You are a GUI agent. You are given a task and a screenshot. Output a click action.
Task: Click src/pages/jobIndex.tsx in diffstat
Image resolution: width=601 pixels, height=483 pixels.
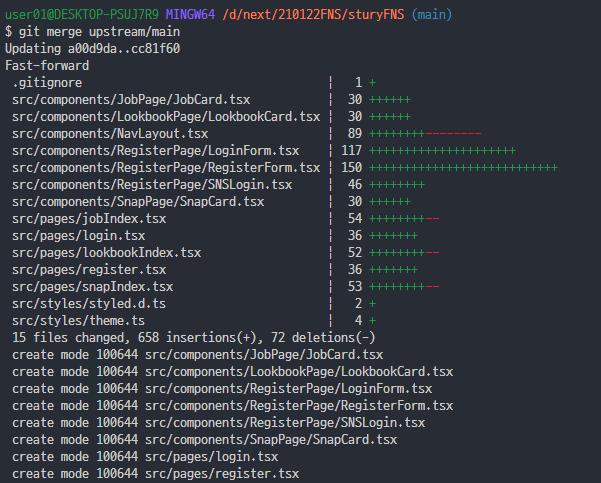[x=89, y=218]
